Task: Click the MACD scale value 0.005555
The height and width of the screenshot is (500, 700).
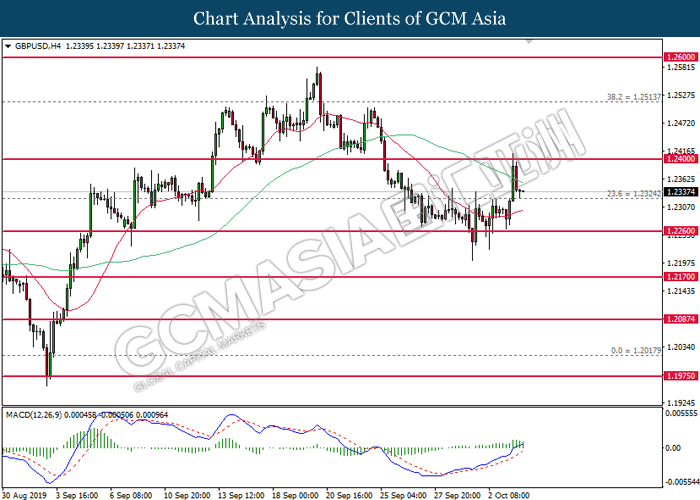Action: [x=681, y=413]
